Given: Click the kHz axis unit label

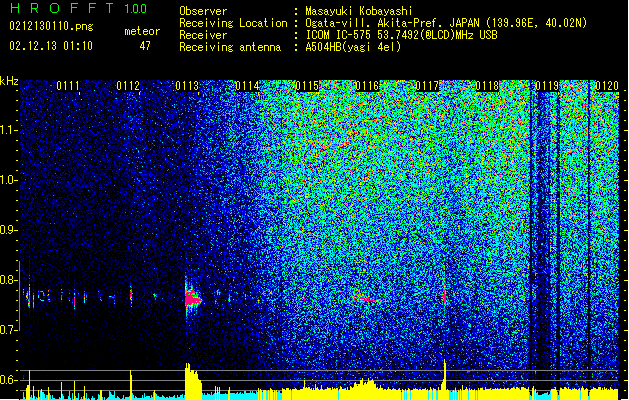Looking at the screenshot, I should point(9,81).
